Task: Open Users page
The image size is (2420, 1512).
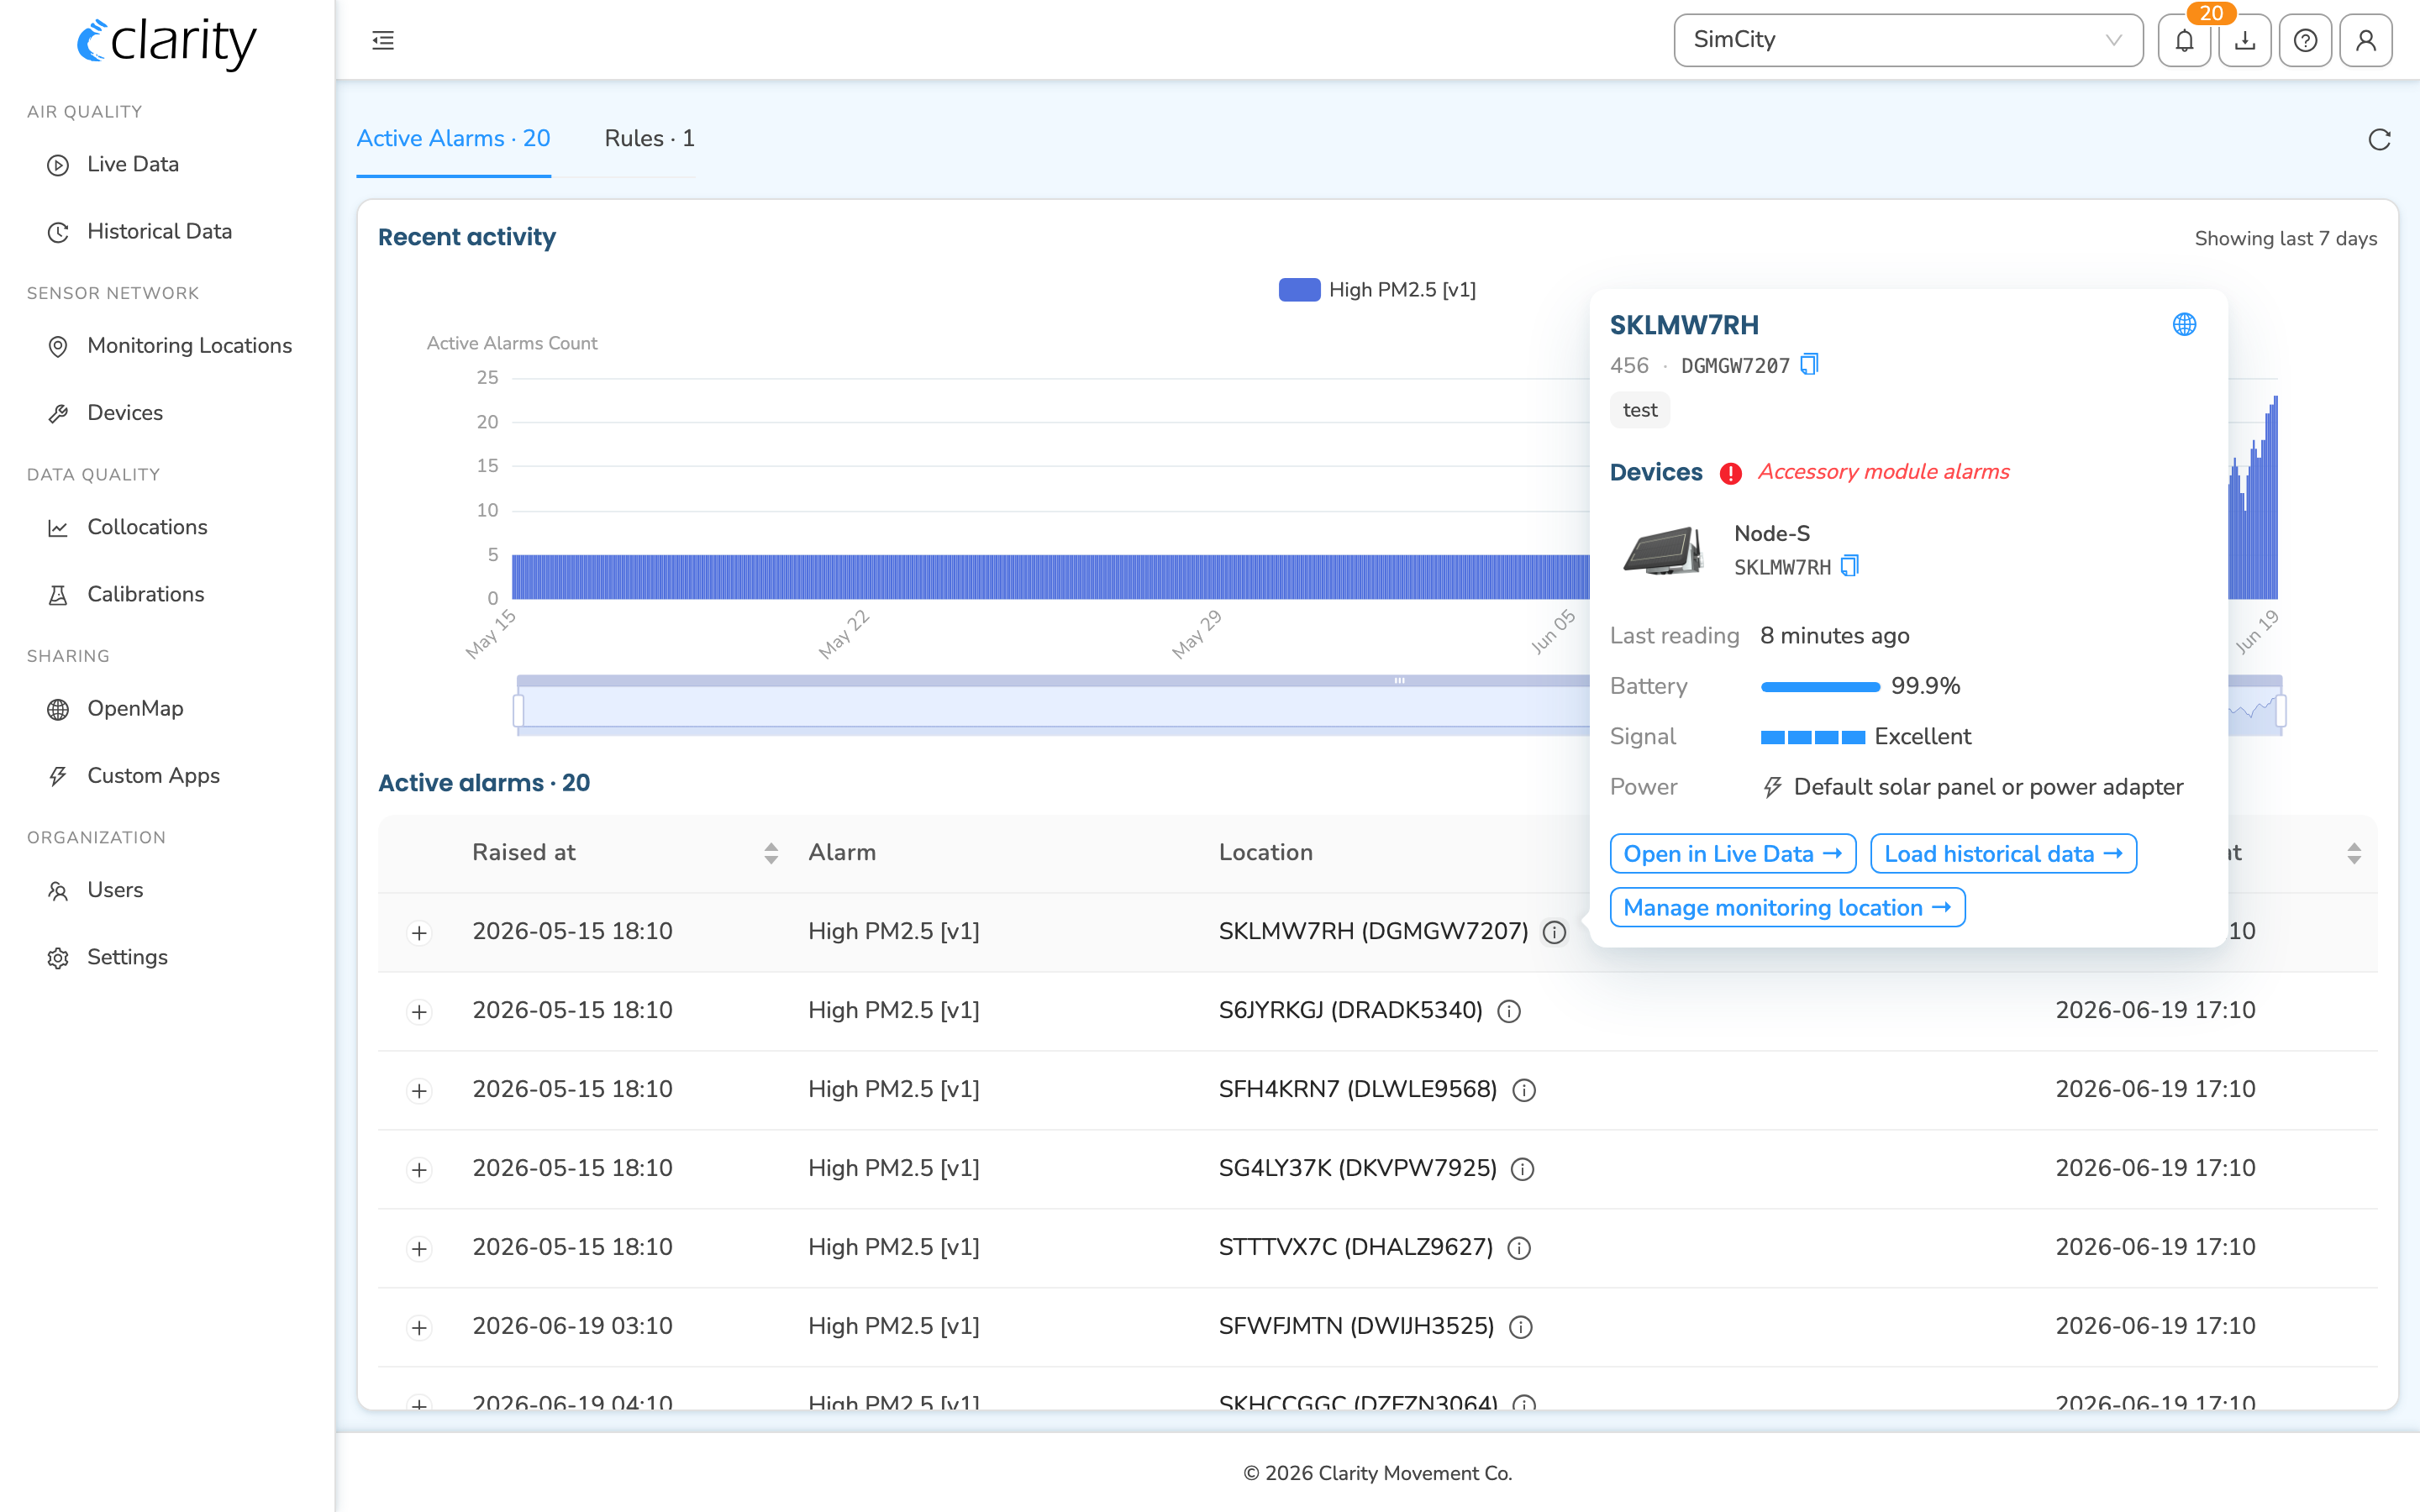Action: [115, 890]
